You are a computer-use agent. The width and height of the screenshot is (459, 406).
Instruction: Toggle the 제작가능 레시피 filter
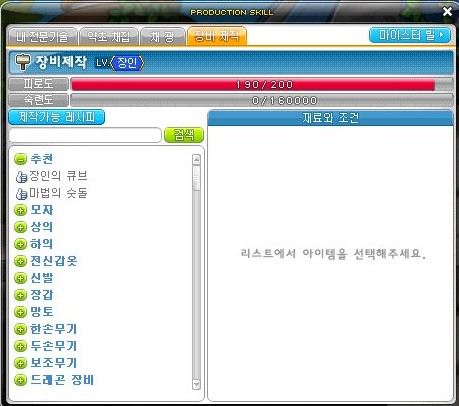click(56, 117)
